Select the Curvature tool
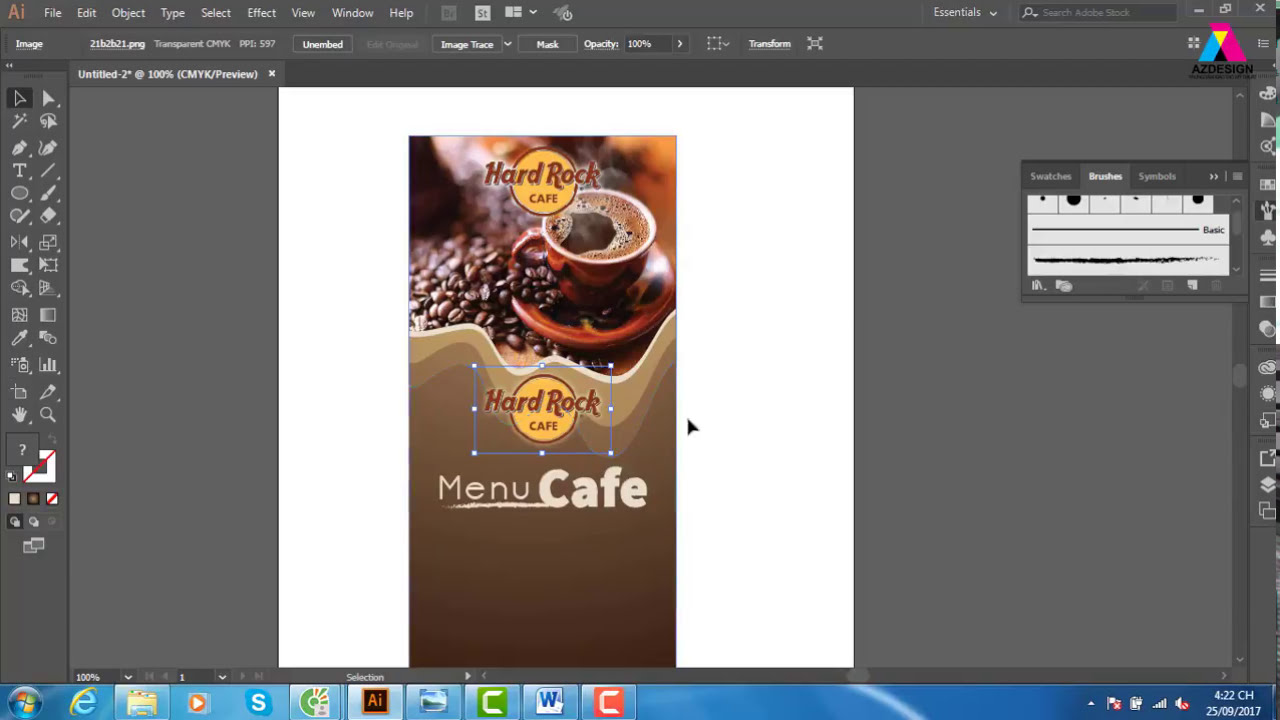Screen dimensions: 1280x720 click(49, 148)
